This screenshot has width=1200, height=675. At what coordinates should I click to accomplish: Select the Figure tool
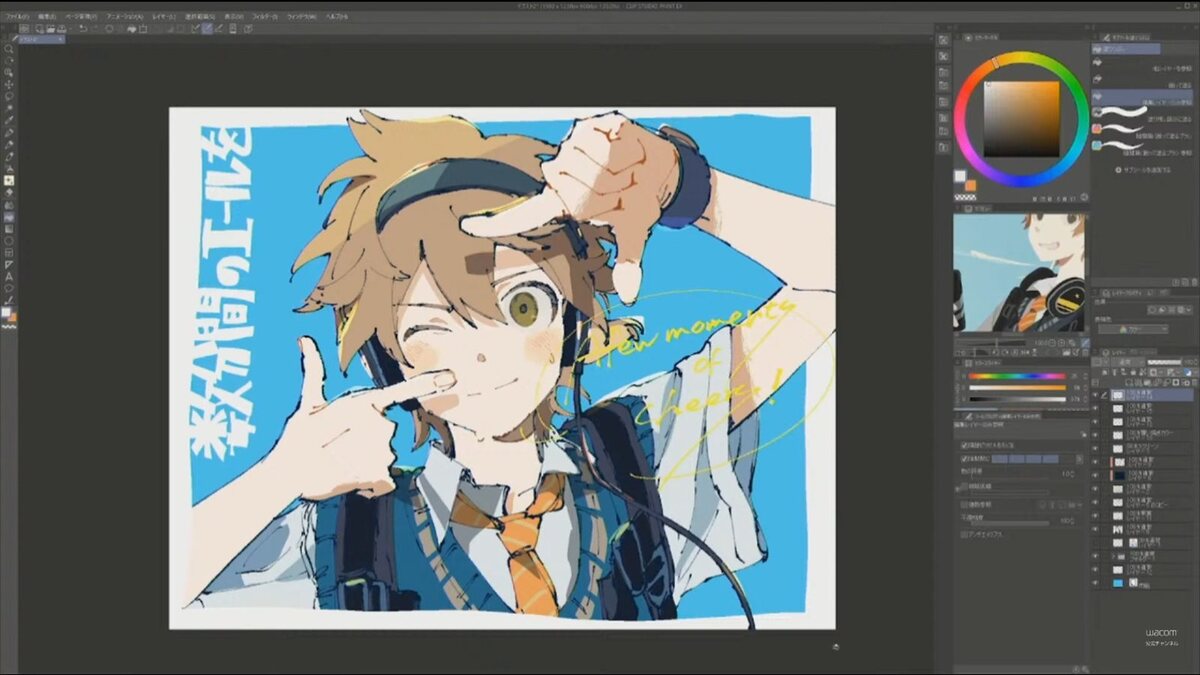point(9,240)
